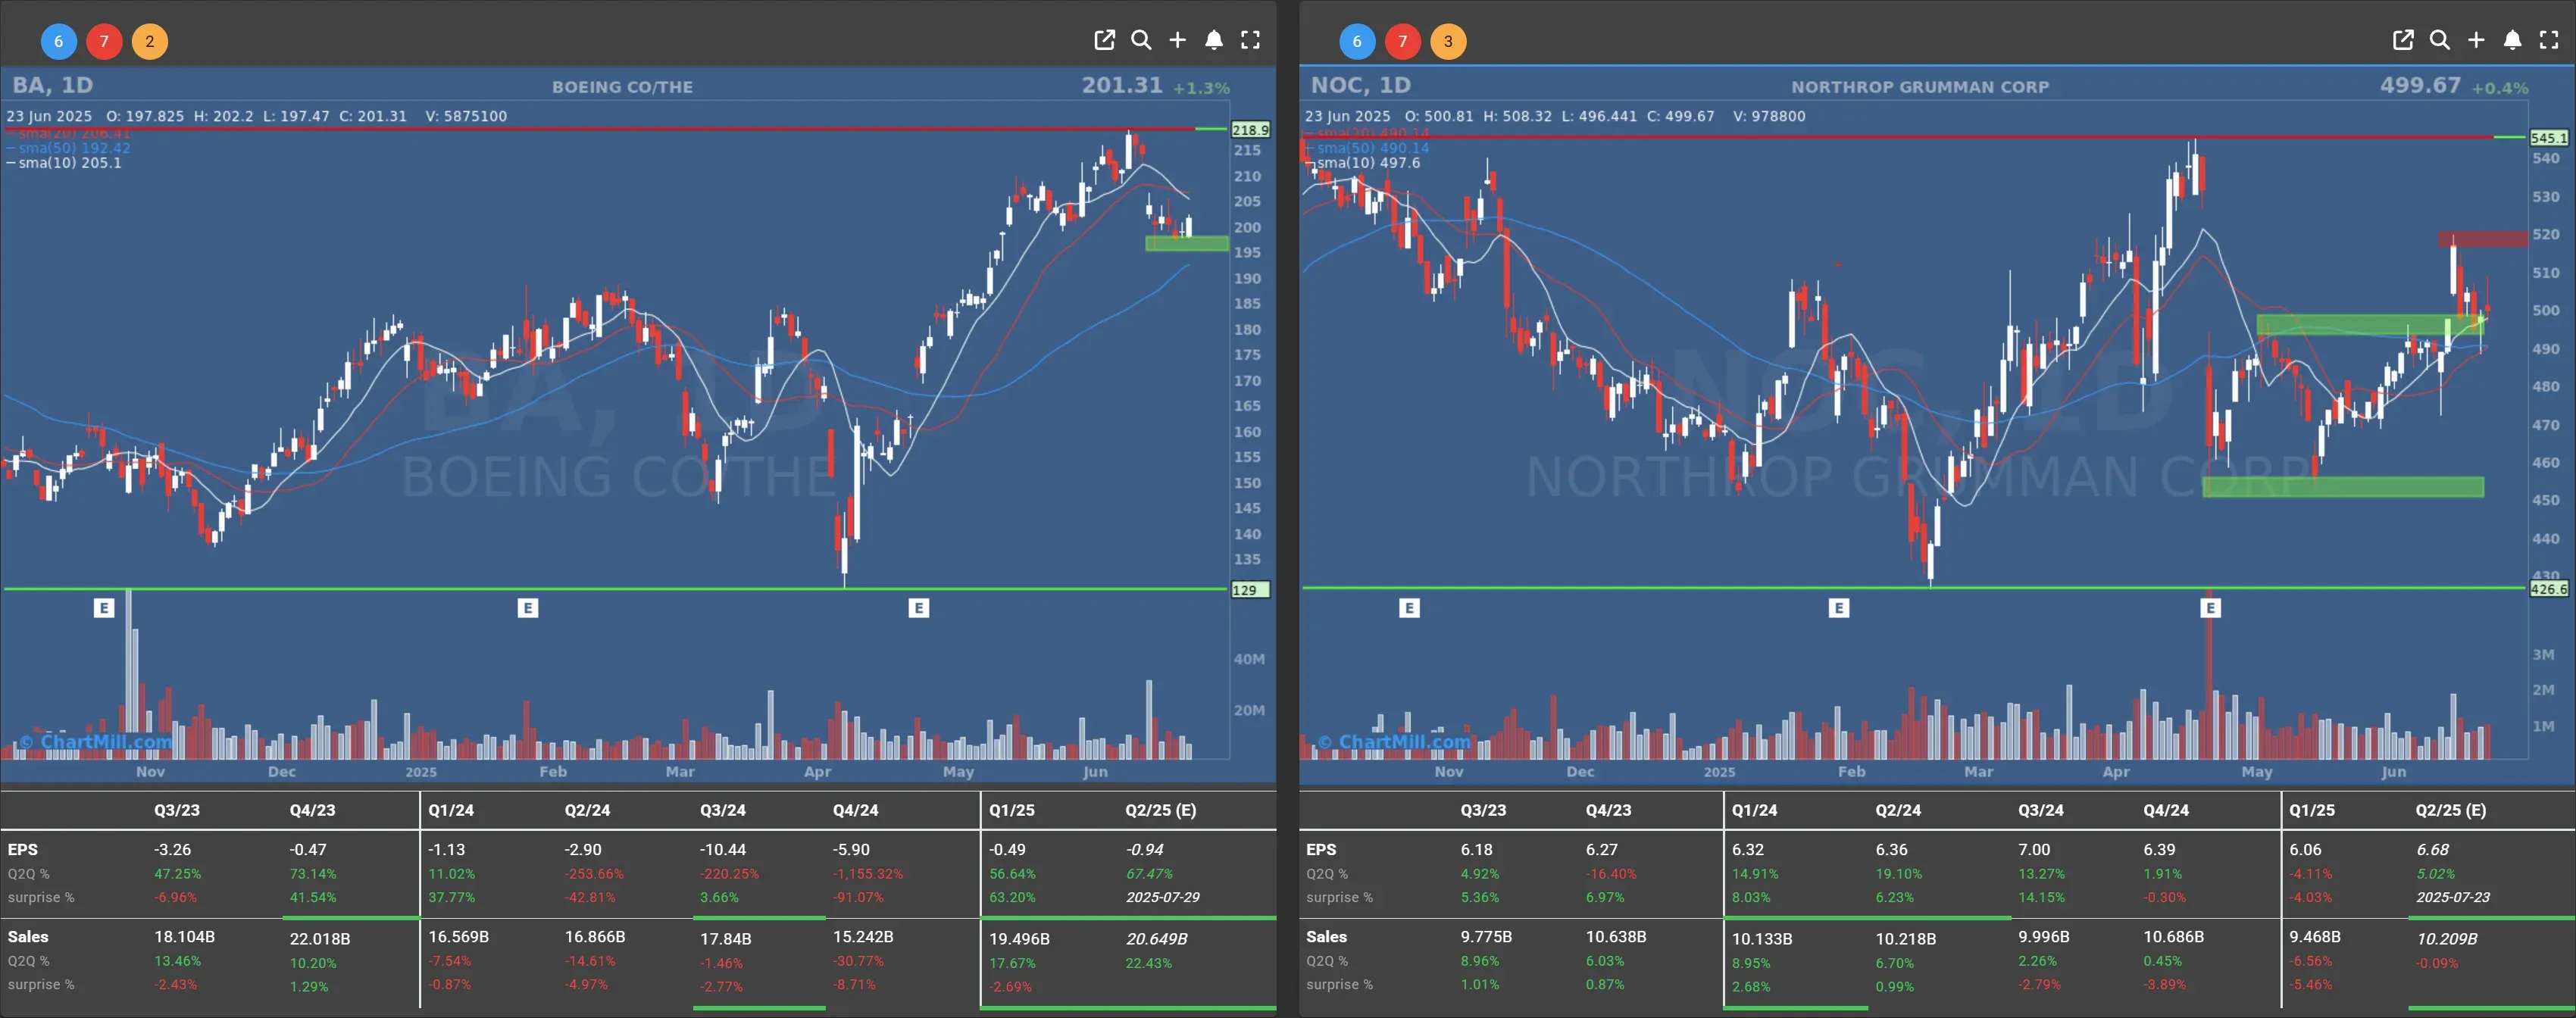Click the orange 2 badge on BA panel

coord(150,41)
